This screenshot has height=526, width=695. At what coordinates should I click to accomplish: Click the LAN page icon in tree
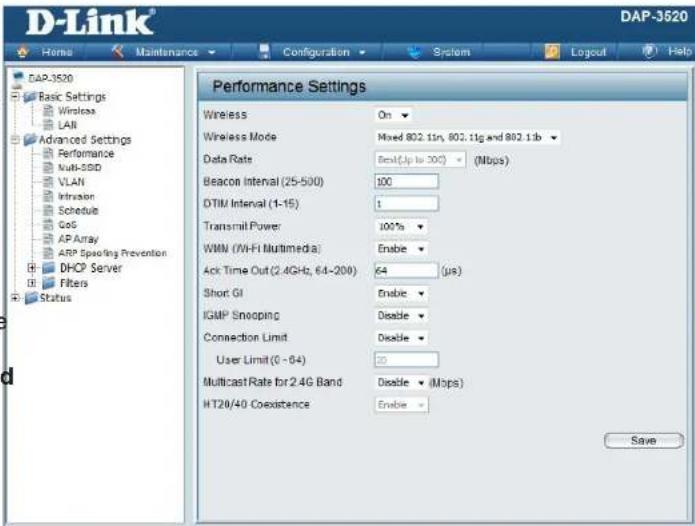pyautogui.click(x=48, y=125)
